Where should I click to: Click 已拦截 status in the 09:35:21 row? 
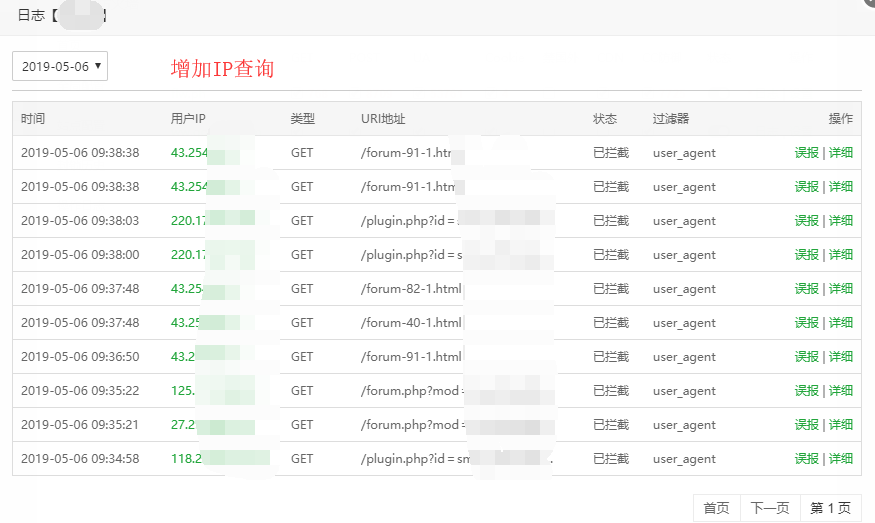pyautogui.click(x=611, y=425)
